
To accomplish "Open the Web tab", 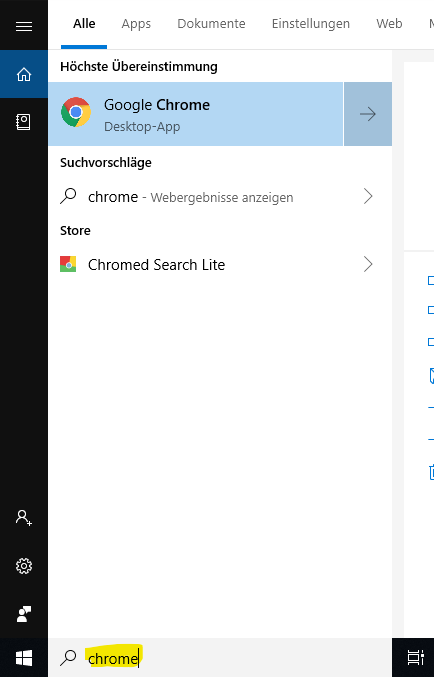I will coord(389,24).
